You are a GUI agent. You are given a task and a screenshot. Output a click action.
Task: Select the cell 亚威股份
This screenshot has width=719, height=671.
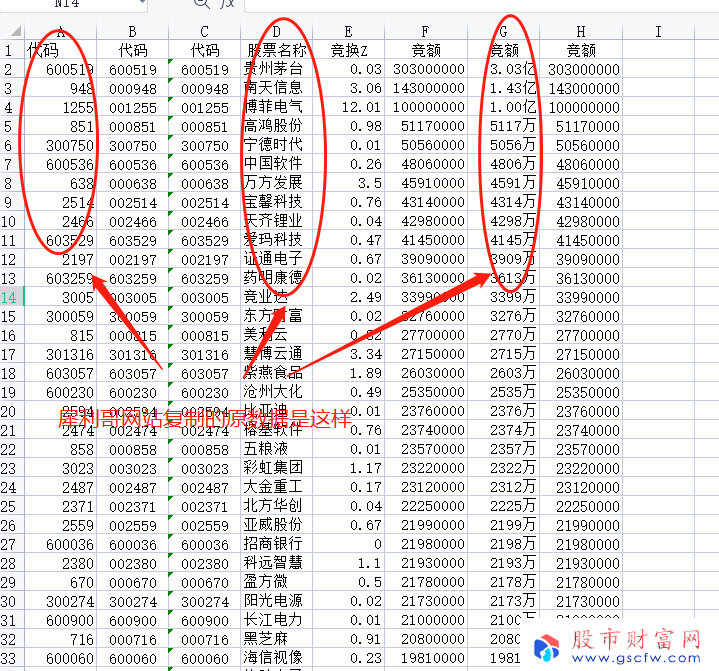[277, 526]
